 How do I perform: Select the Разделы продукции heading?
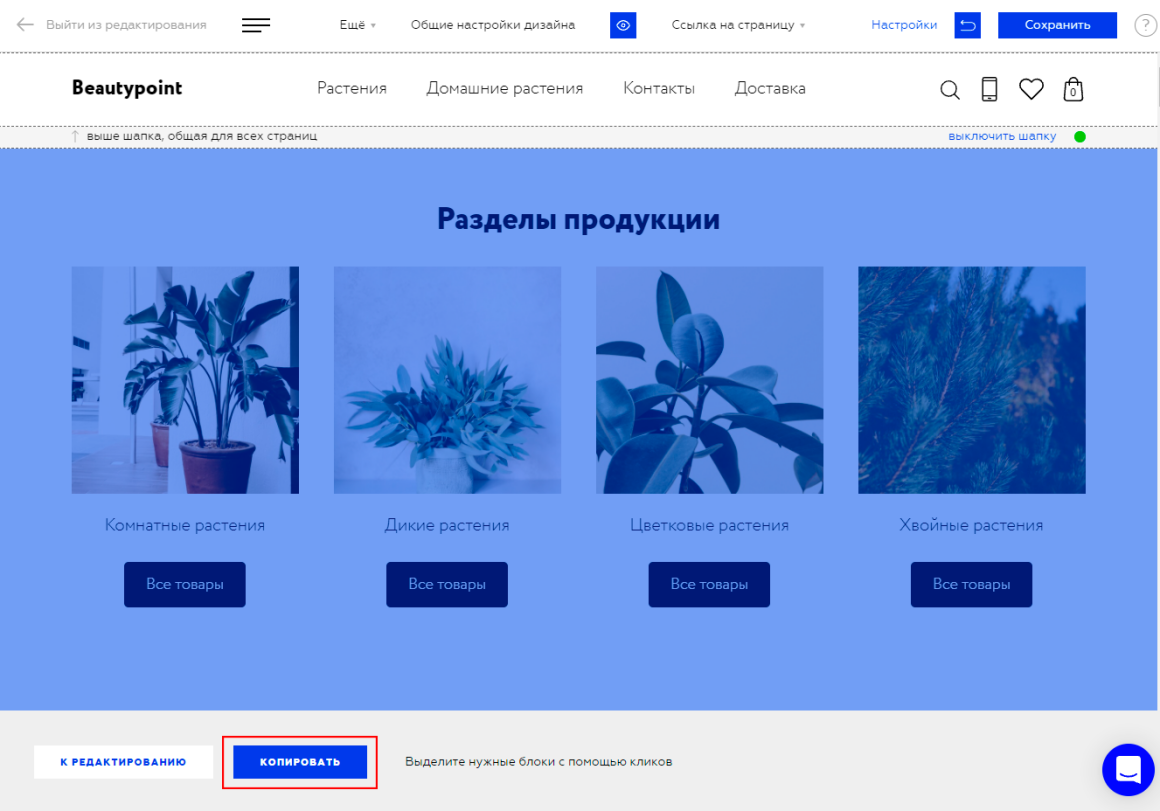click(579, 219)
